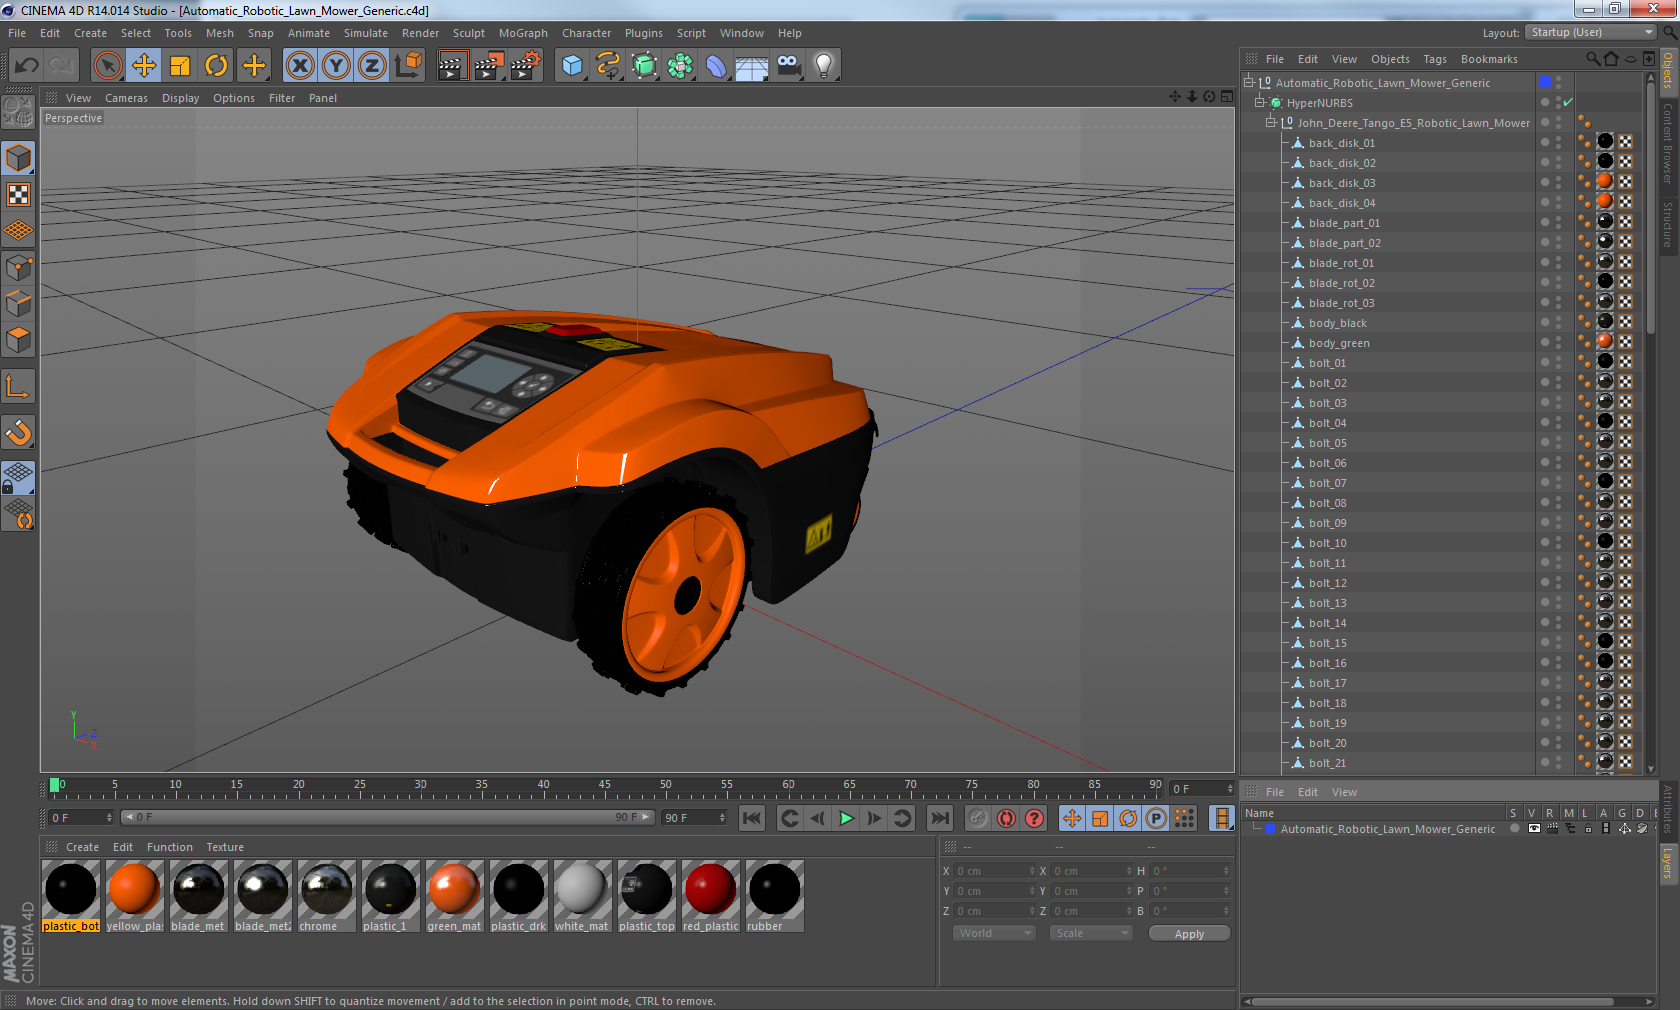Open the array modeling objects icon
The height and width of the screenshot is (1010, 1680).
(680, 66)
